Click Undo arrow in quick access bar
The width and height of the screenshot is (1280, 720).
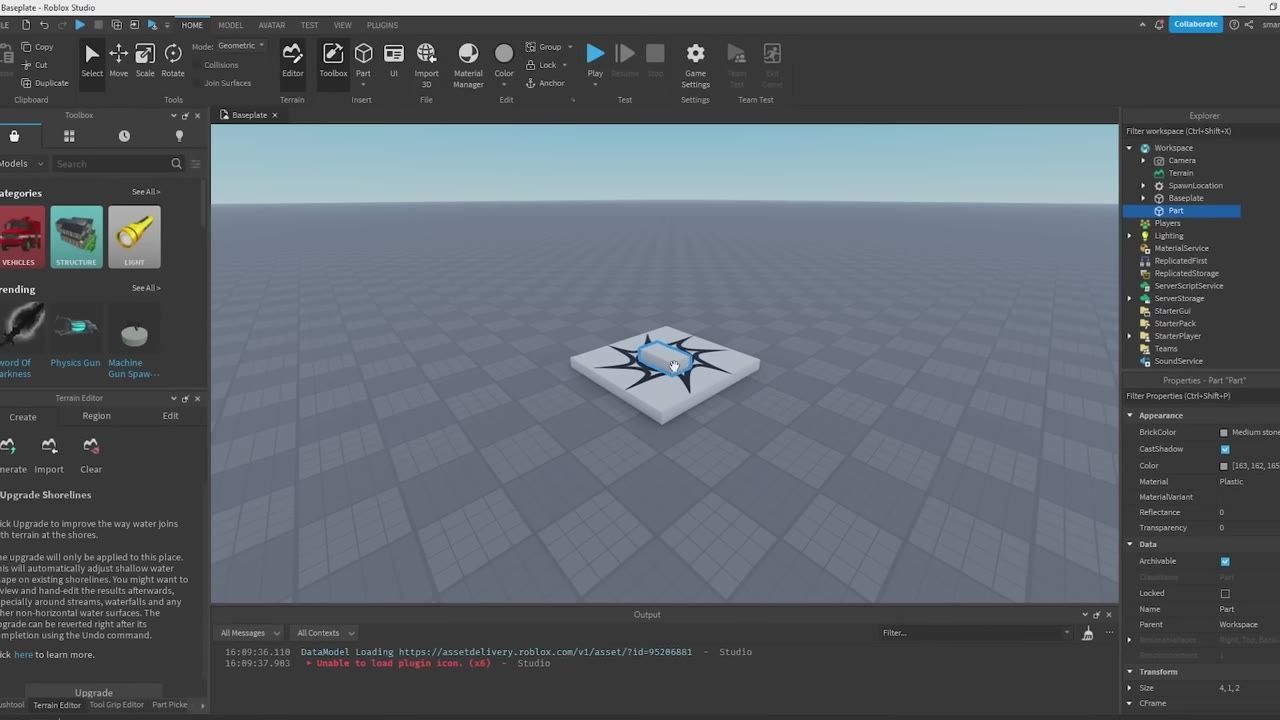(44, 25)
